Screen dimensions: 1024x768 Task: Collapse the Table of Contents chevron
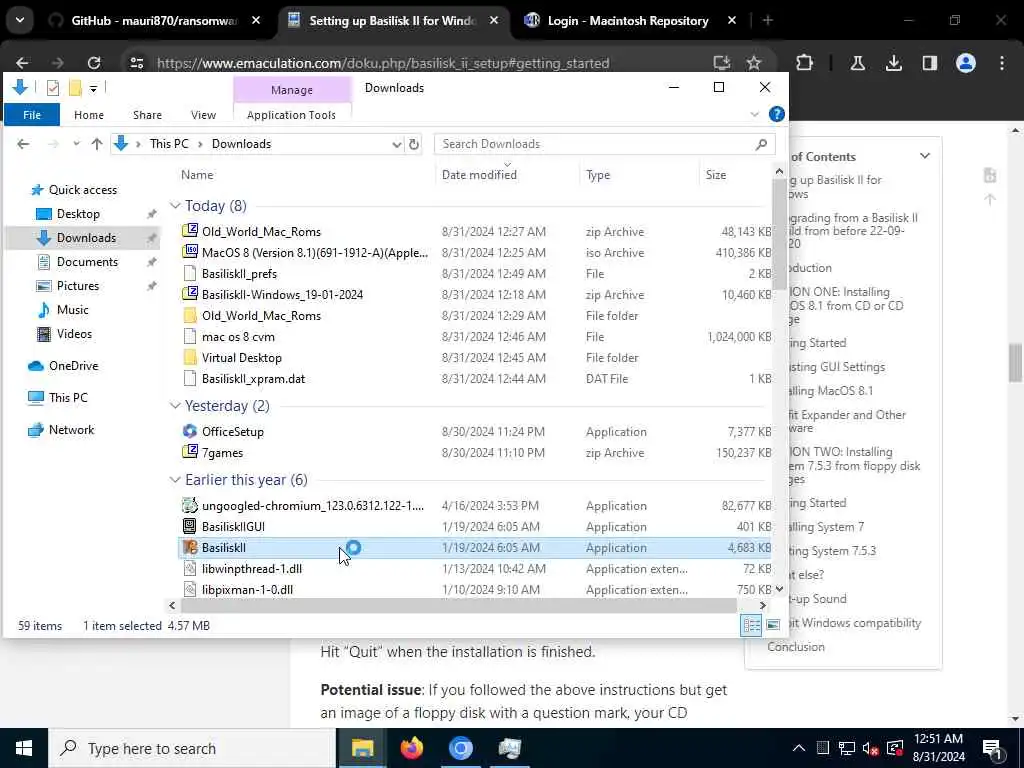point(925,156)
